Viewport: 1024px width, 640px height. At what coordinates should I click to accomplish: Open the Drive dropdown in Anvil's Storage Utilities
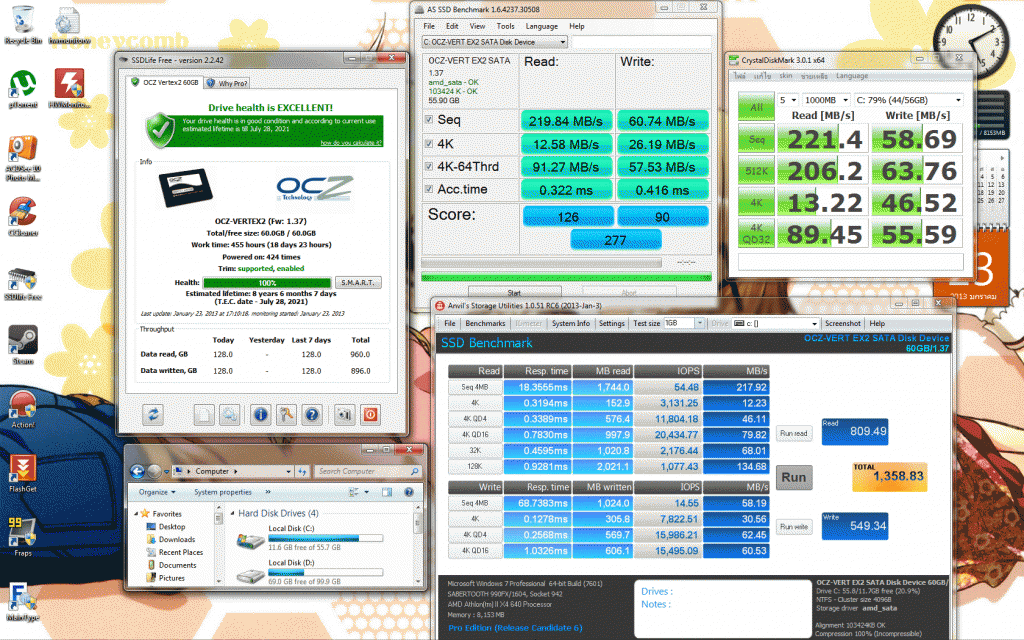click(775, 323)
